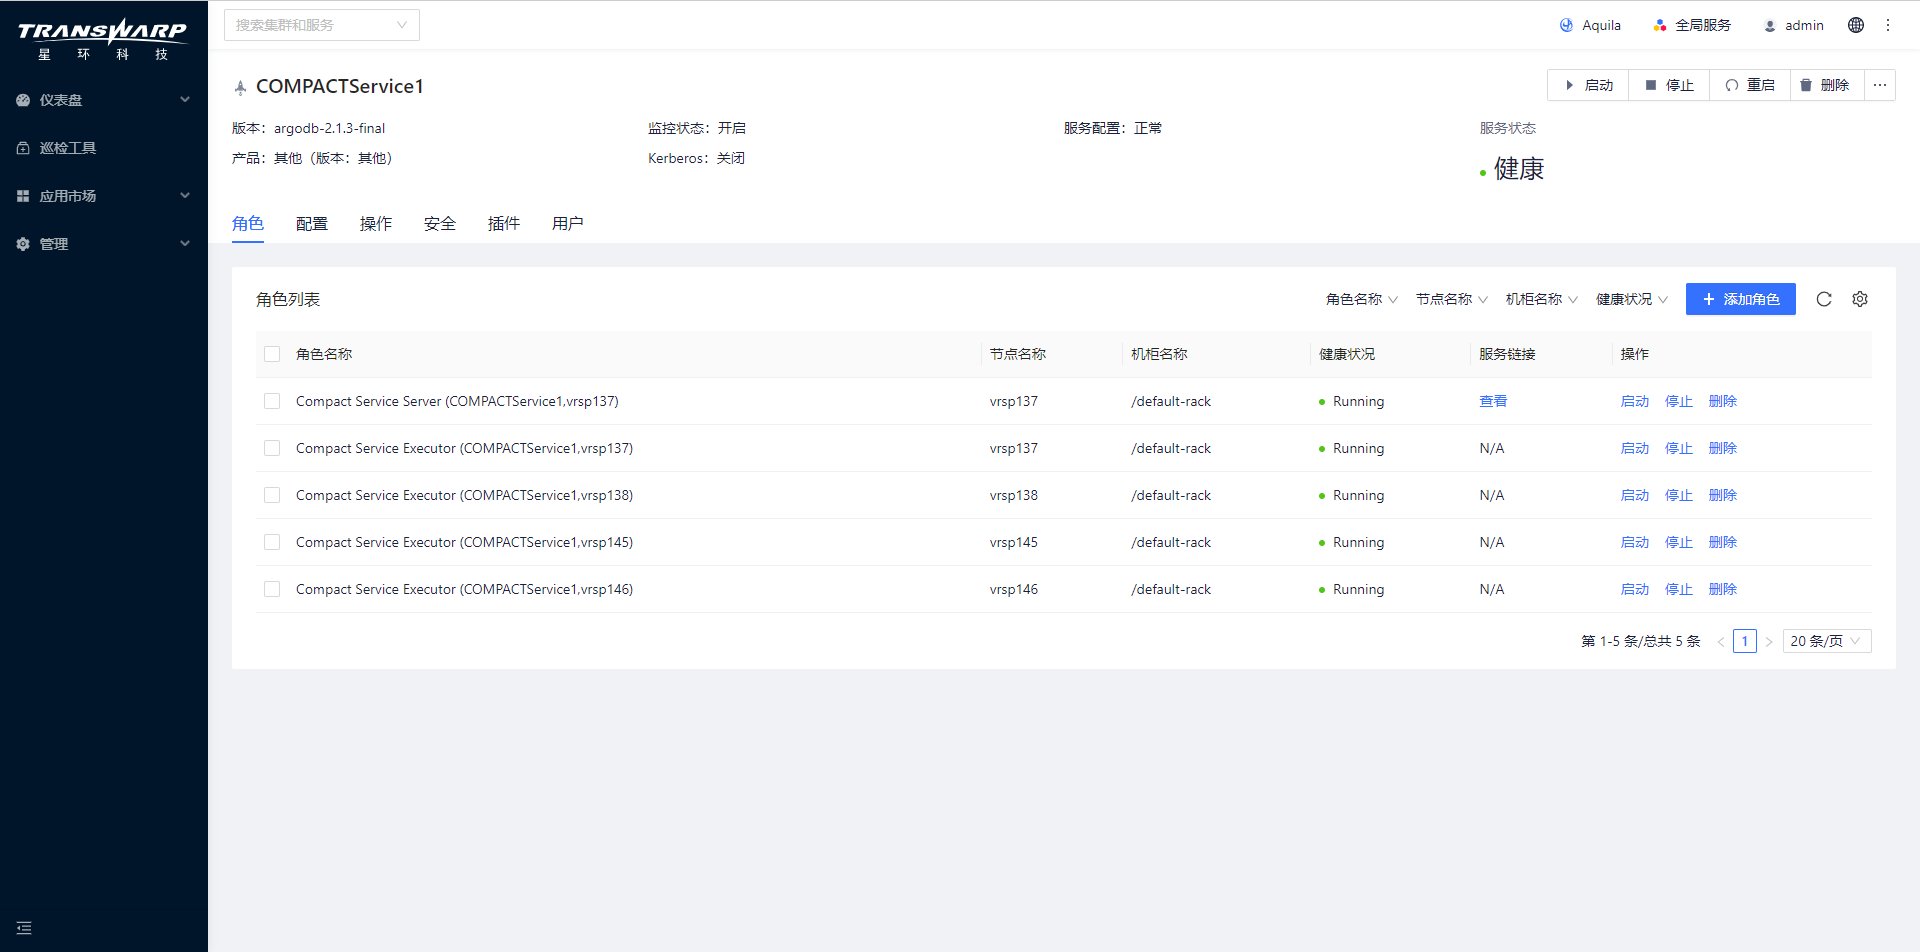Click the Aquila icon in header
Screen dimensions: 1920x952
pos(1566,25)
